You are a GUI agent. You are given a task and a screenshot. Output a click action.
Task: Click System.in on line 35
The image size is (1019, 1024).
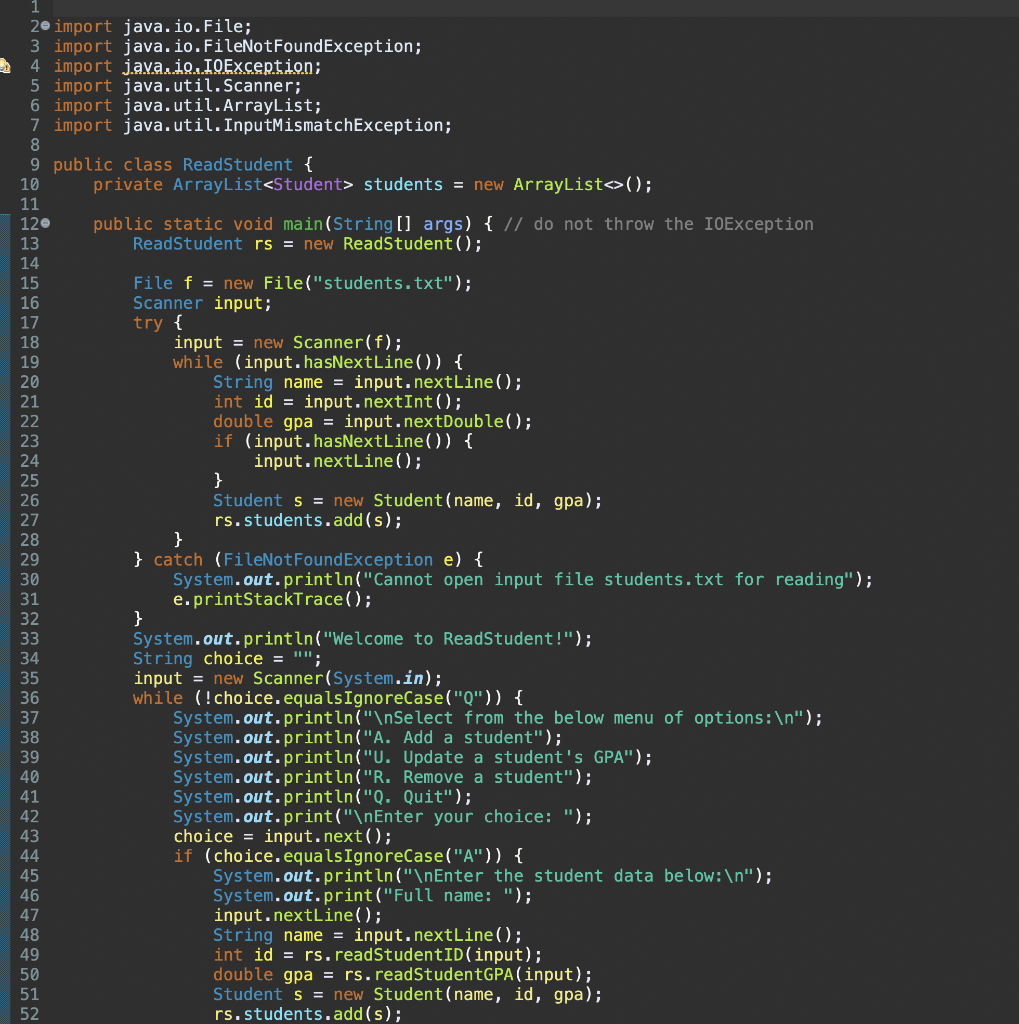378,678
